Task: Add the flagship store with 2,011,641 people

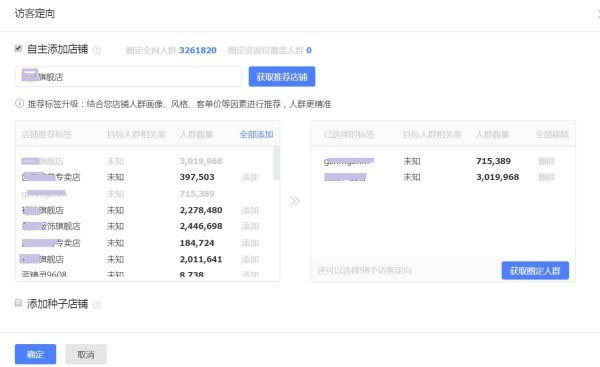Action: 250,259
